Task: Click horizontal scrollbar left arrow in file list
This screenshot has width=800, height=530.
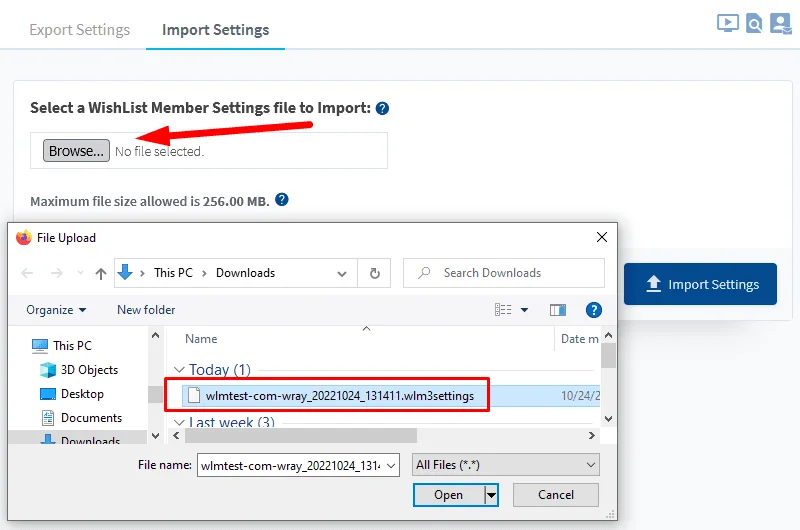Action: click(x=177, y=436)
